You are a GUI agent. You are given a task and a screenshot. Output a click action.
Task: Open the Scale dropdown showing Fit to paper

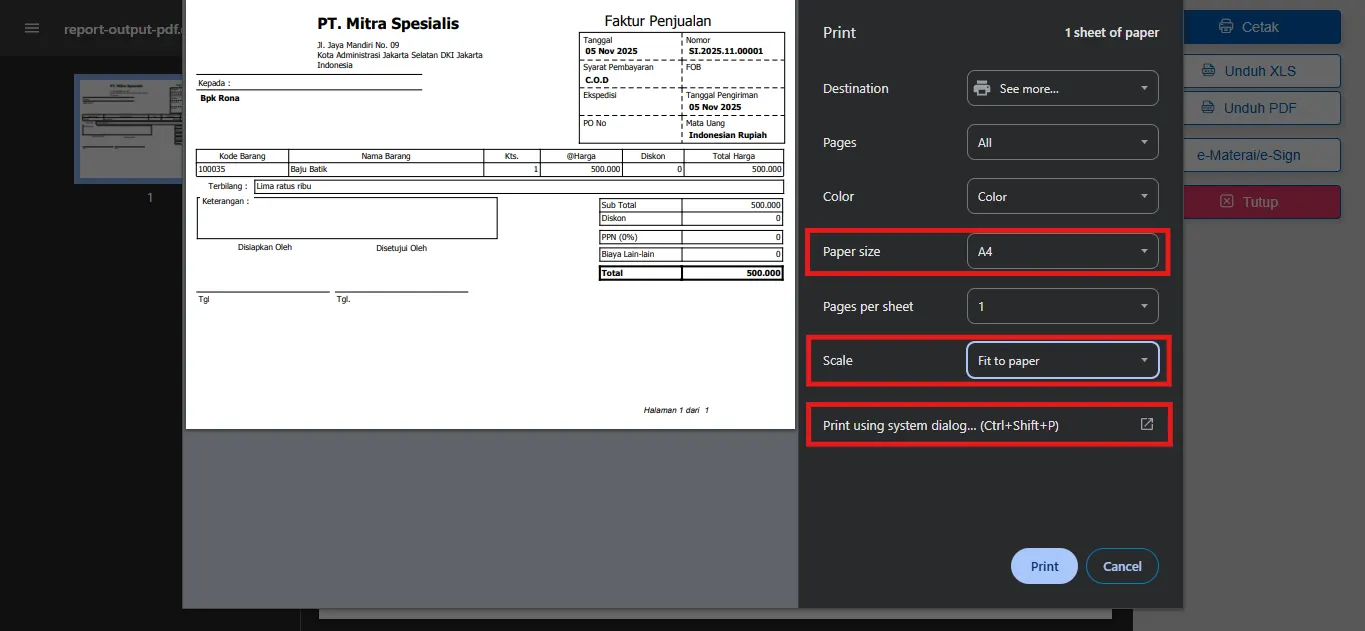click(x=1062, y=361)
